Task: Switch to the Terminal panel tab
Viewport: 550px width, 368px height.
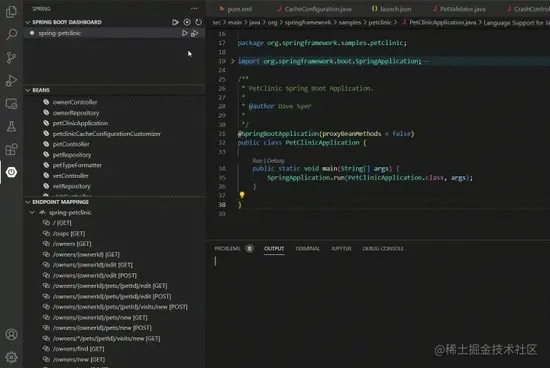Action: point(307,248)
